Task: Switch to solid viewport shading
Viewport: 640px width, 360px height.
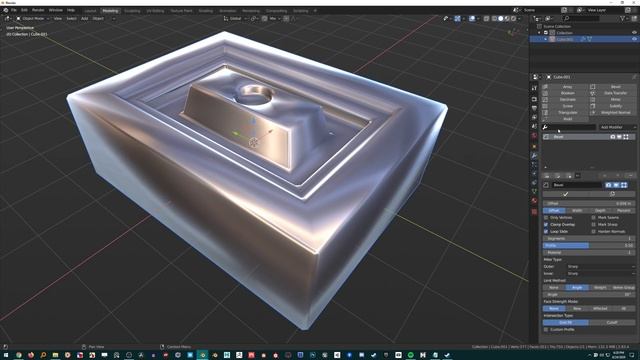Action: tap(500, 18)
